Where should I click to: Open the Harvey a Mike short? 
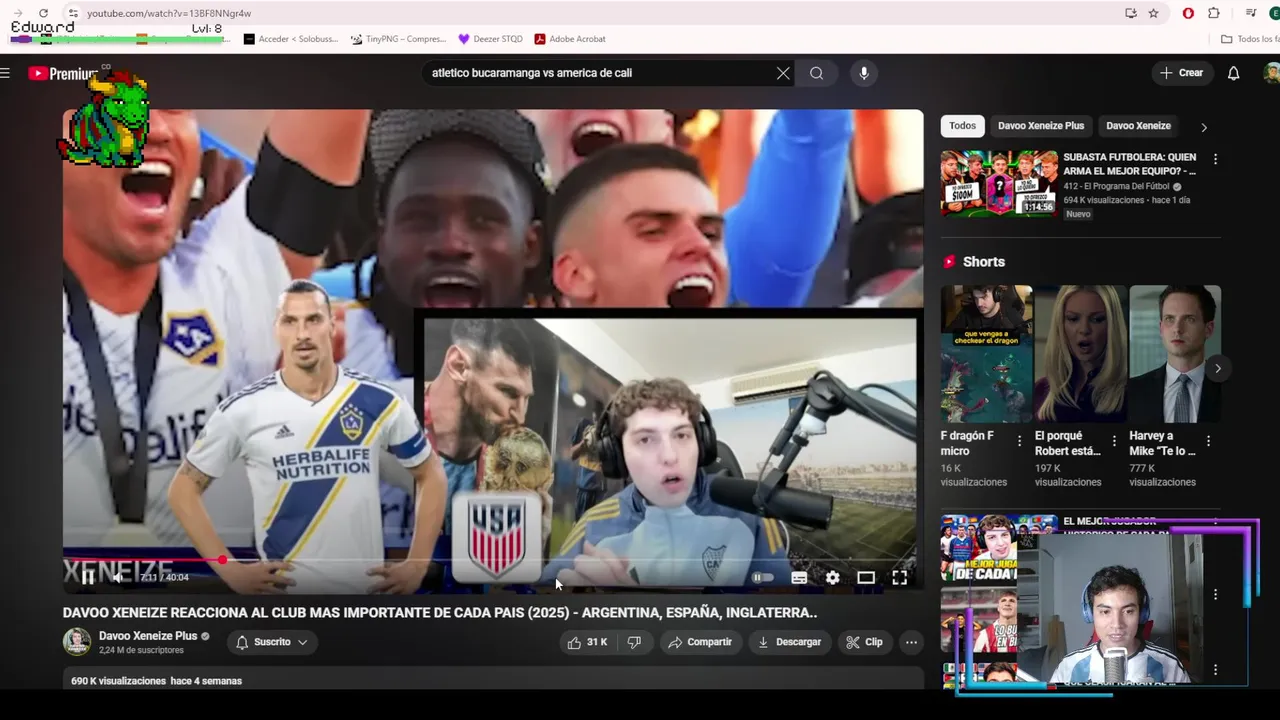pos(1175,353)
